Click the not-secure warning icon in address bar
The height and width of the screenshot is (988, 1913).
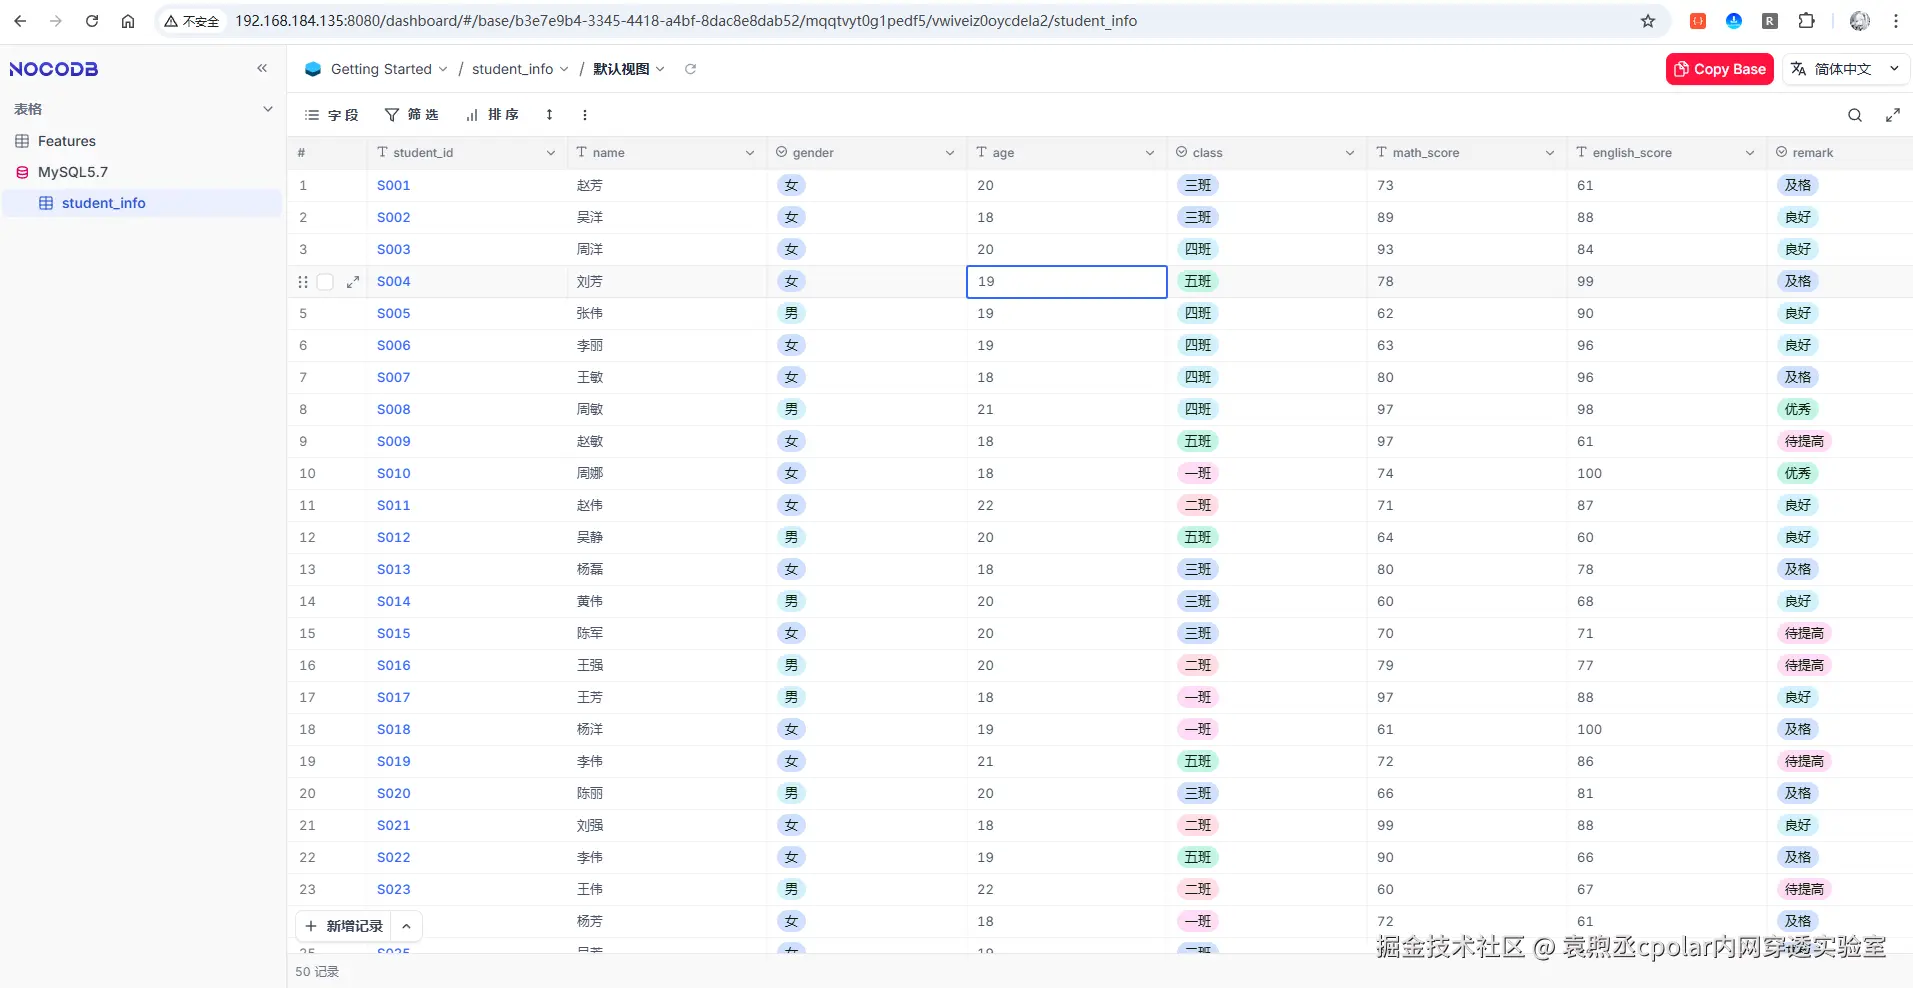coord(171,21)
